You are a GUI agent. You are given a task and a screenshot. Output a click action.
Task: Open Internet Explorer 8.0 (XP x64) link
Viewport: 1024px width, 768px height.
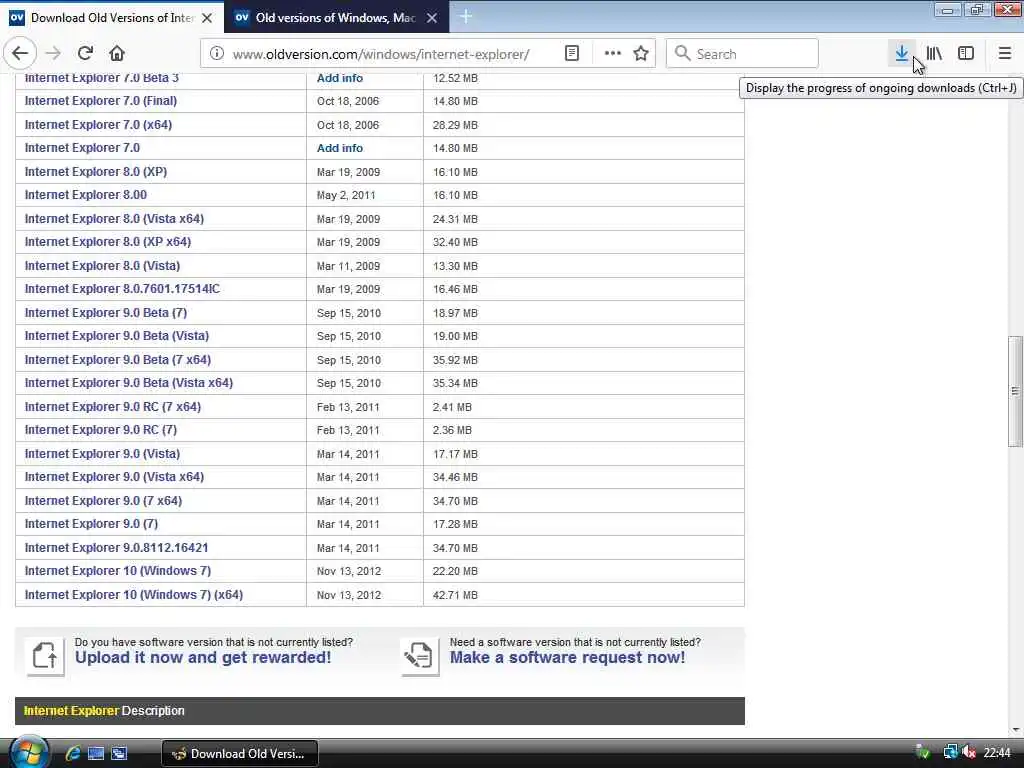point(108,242)
